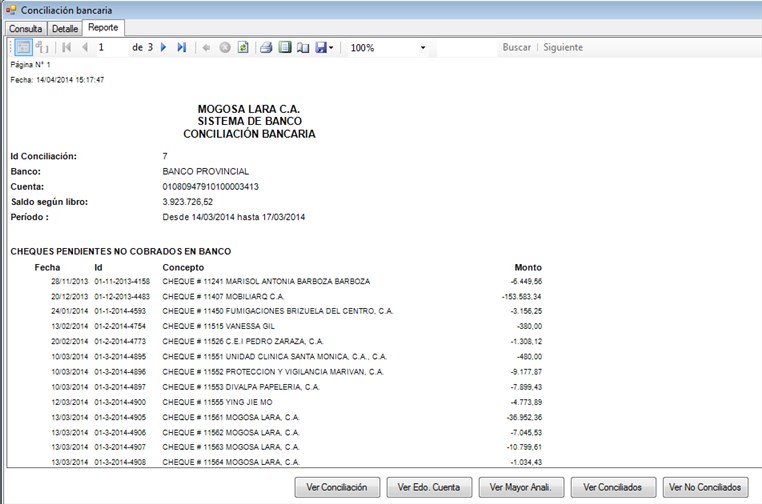Viewport: 762px width, 504px height.
Task: Click the Siguiente link
Action: pyautogui.click(x=563, y=48)
